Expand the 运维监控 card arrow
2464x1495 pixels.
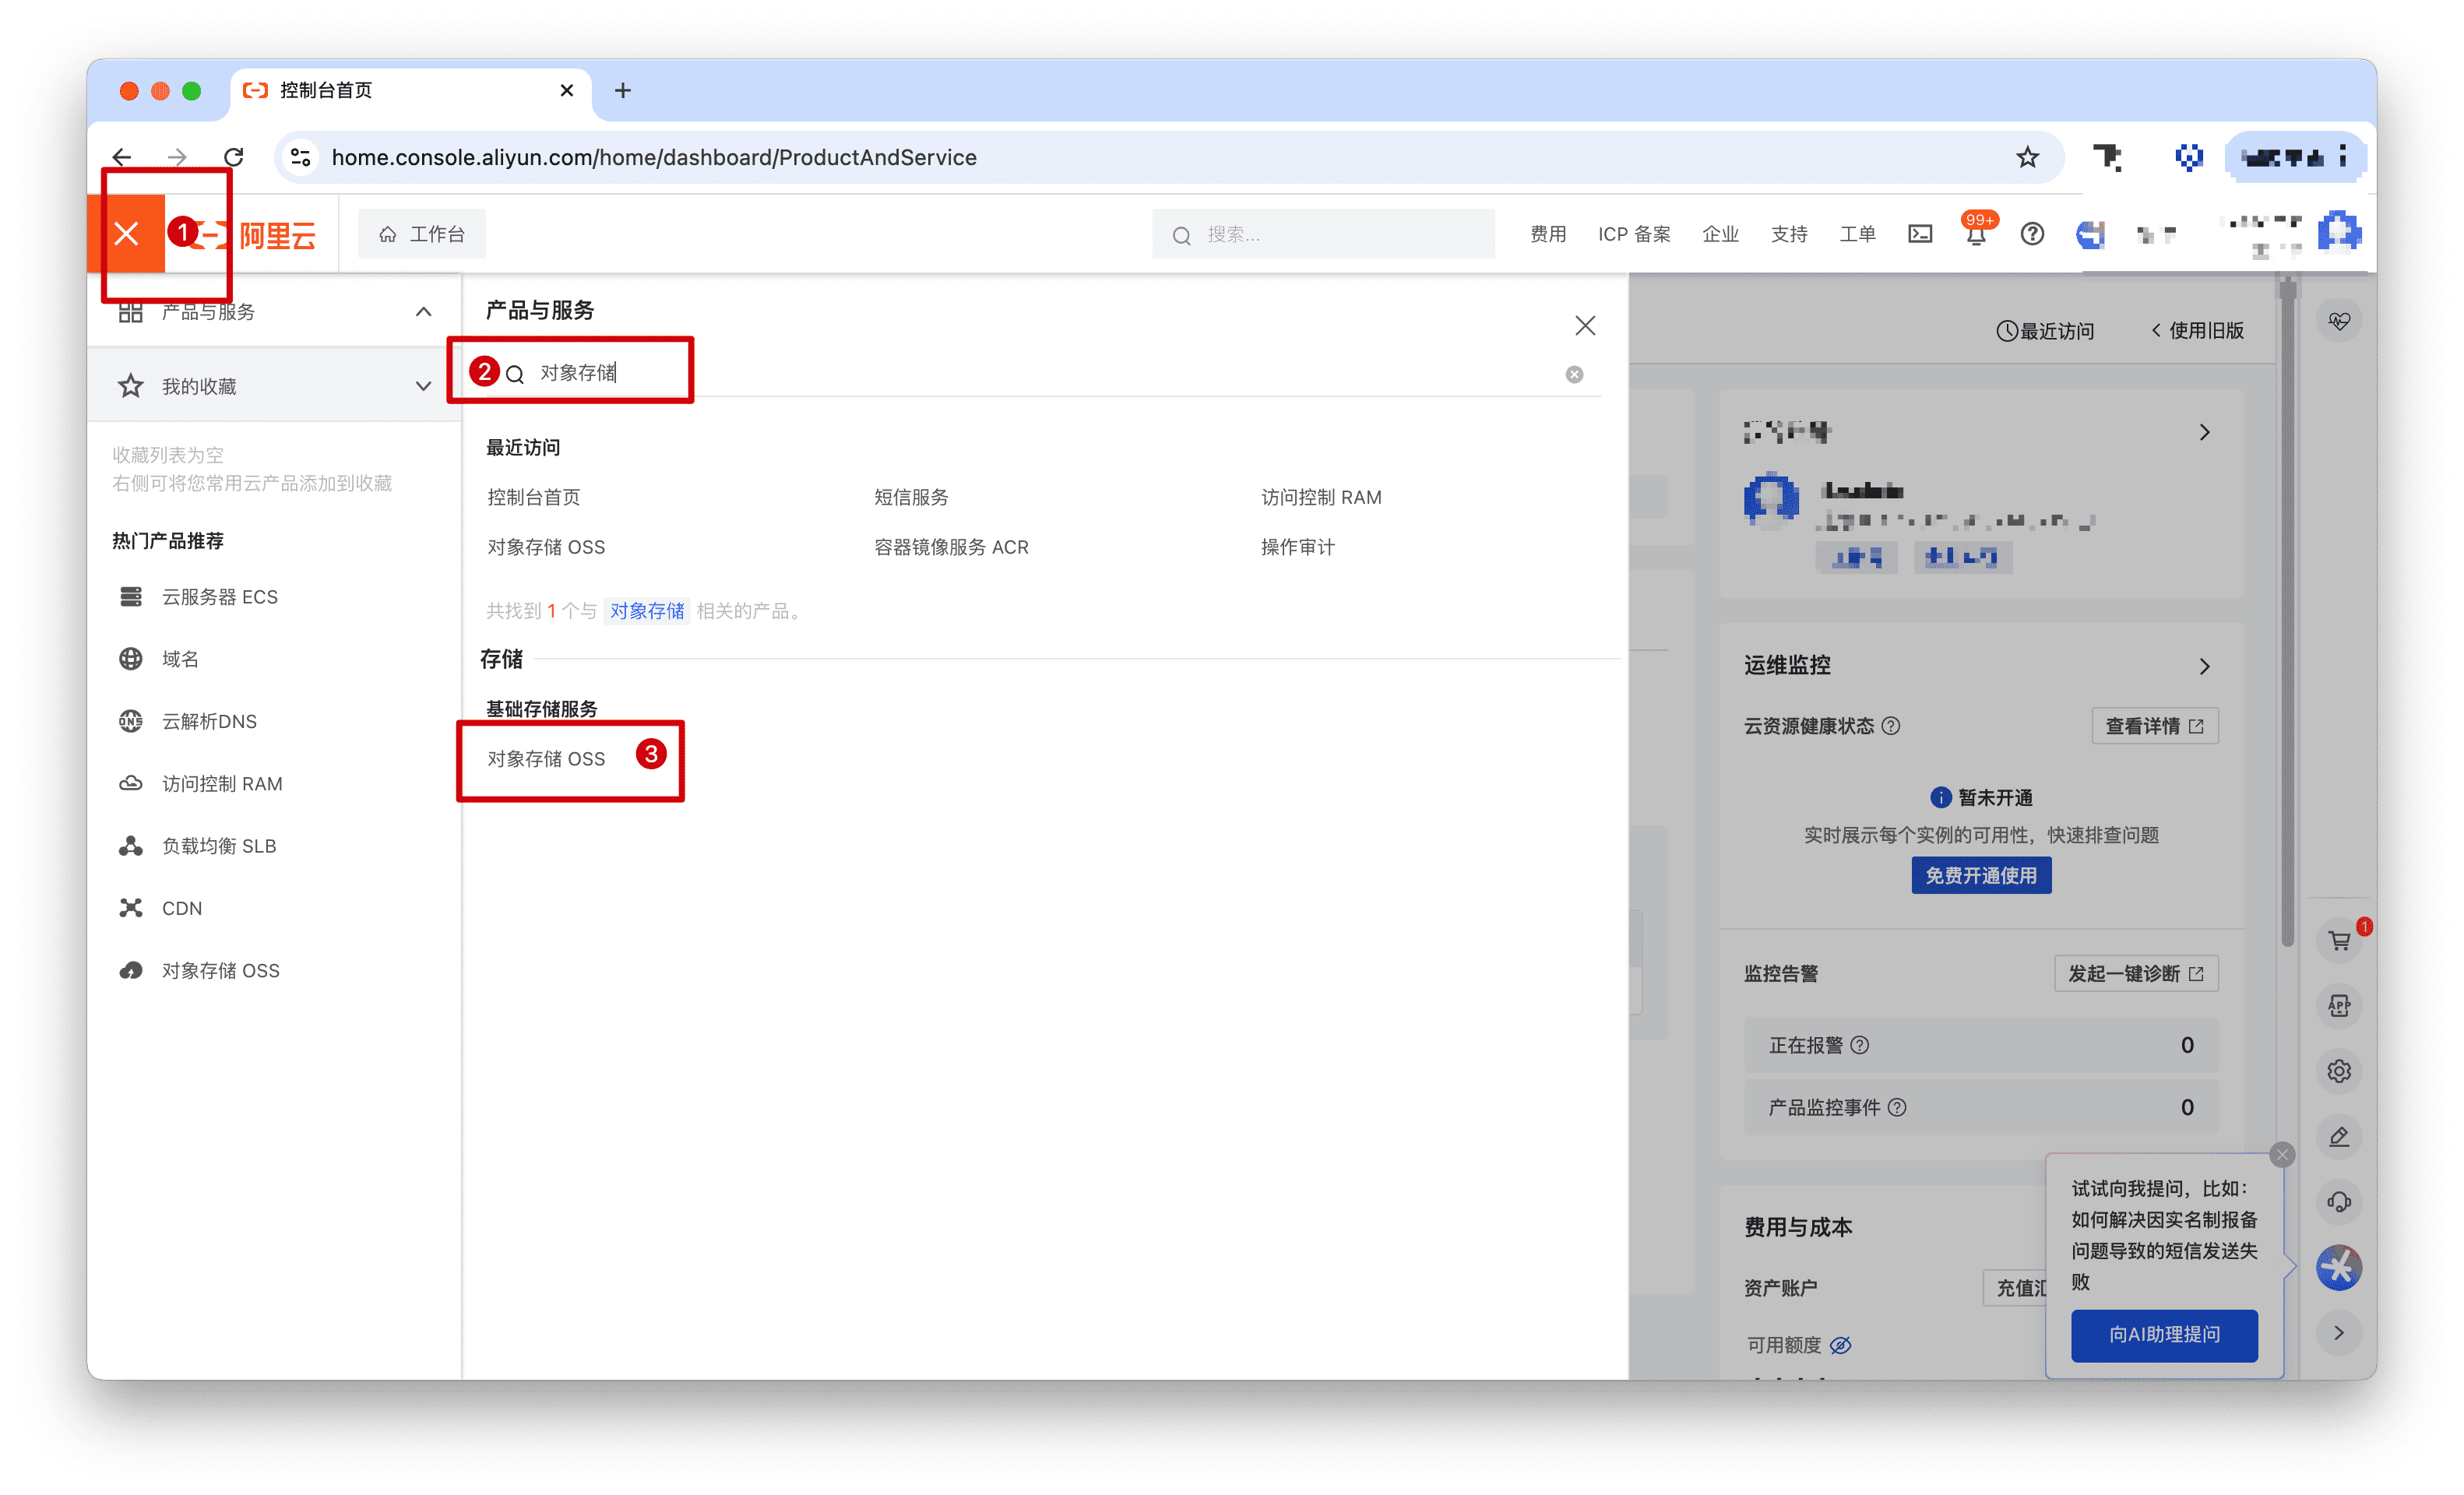(2204, 666)
